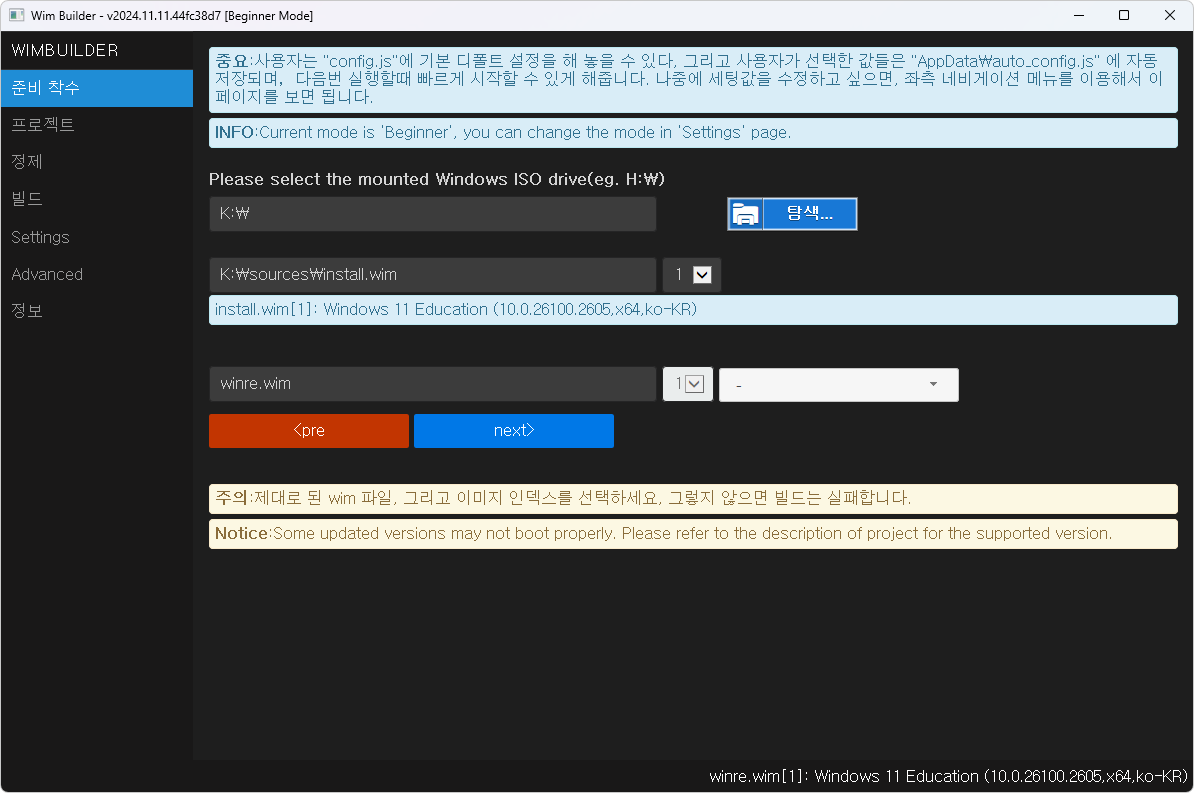1194x793 pixels.
Task: Click the install.wim[1] Windows 11 Education info line
Action: [693, 310]
